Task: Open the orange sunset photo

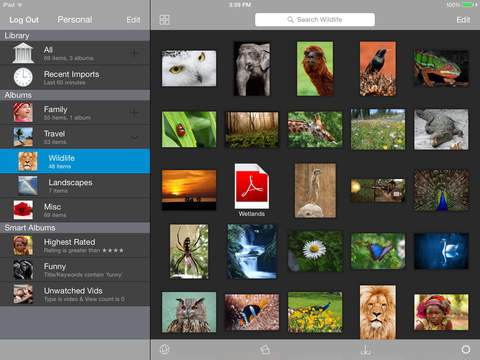Action: (189, 190)
